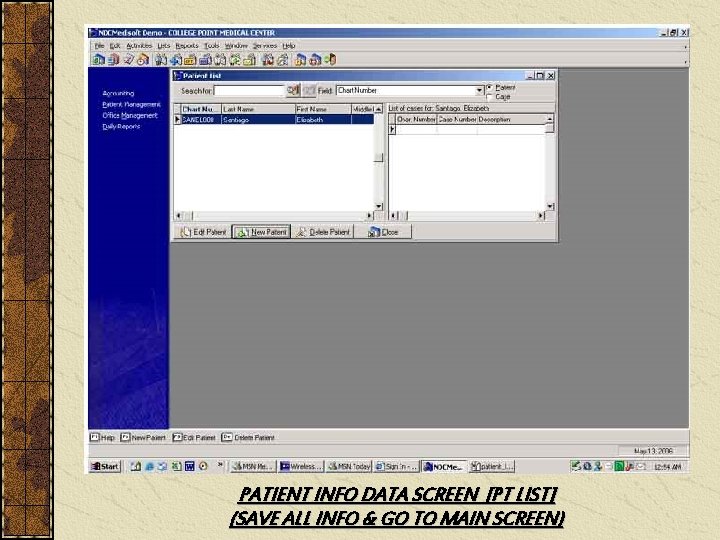This screenshot has width=720, height=540.
Task: Click the F1 Help shortcut in bottom bar
Action: [x=102, y=438]
